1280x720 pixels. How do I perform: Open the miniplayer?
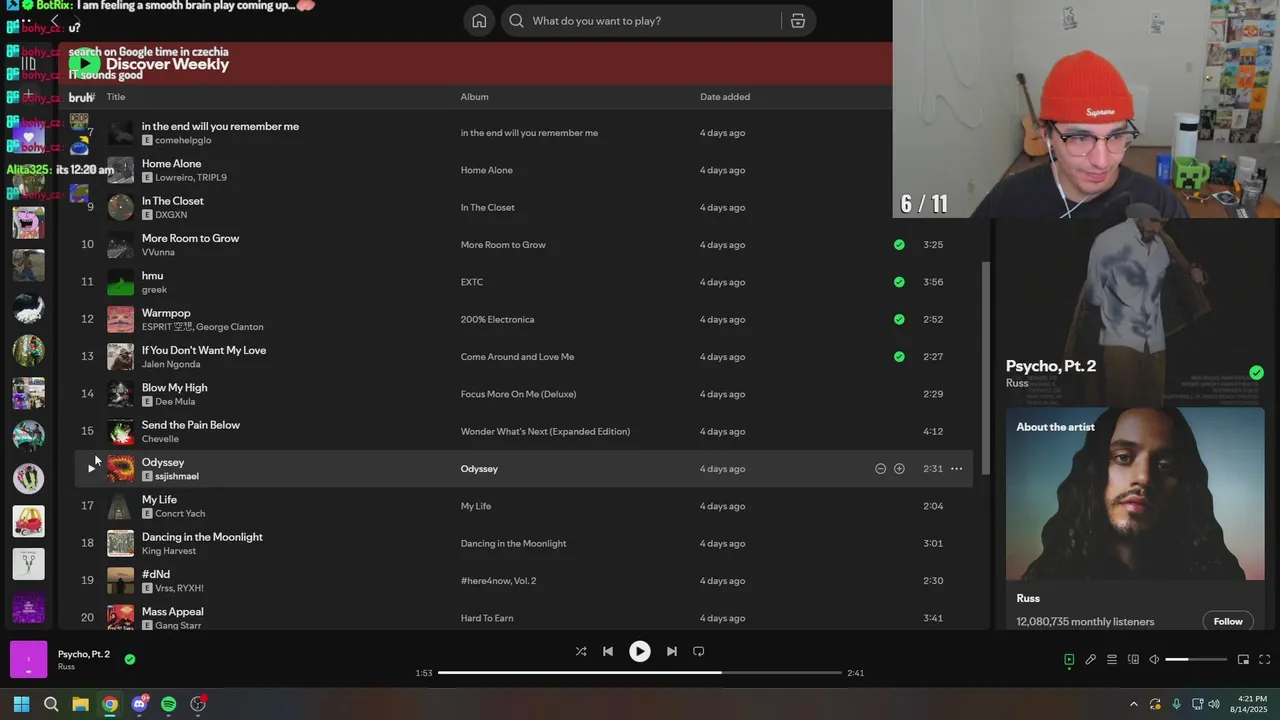pyautogui.click(x=1243, y=660)
